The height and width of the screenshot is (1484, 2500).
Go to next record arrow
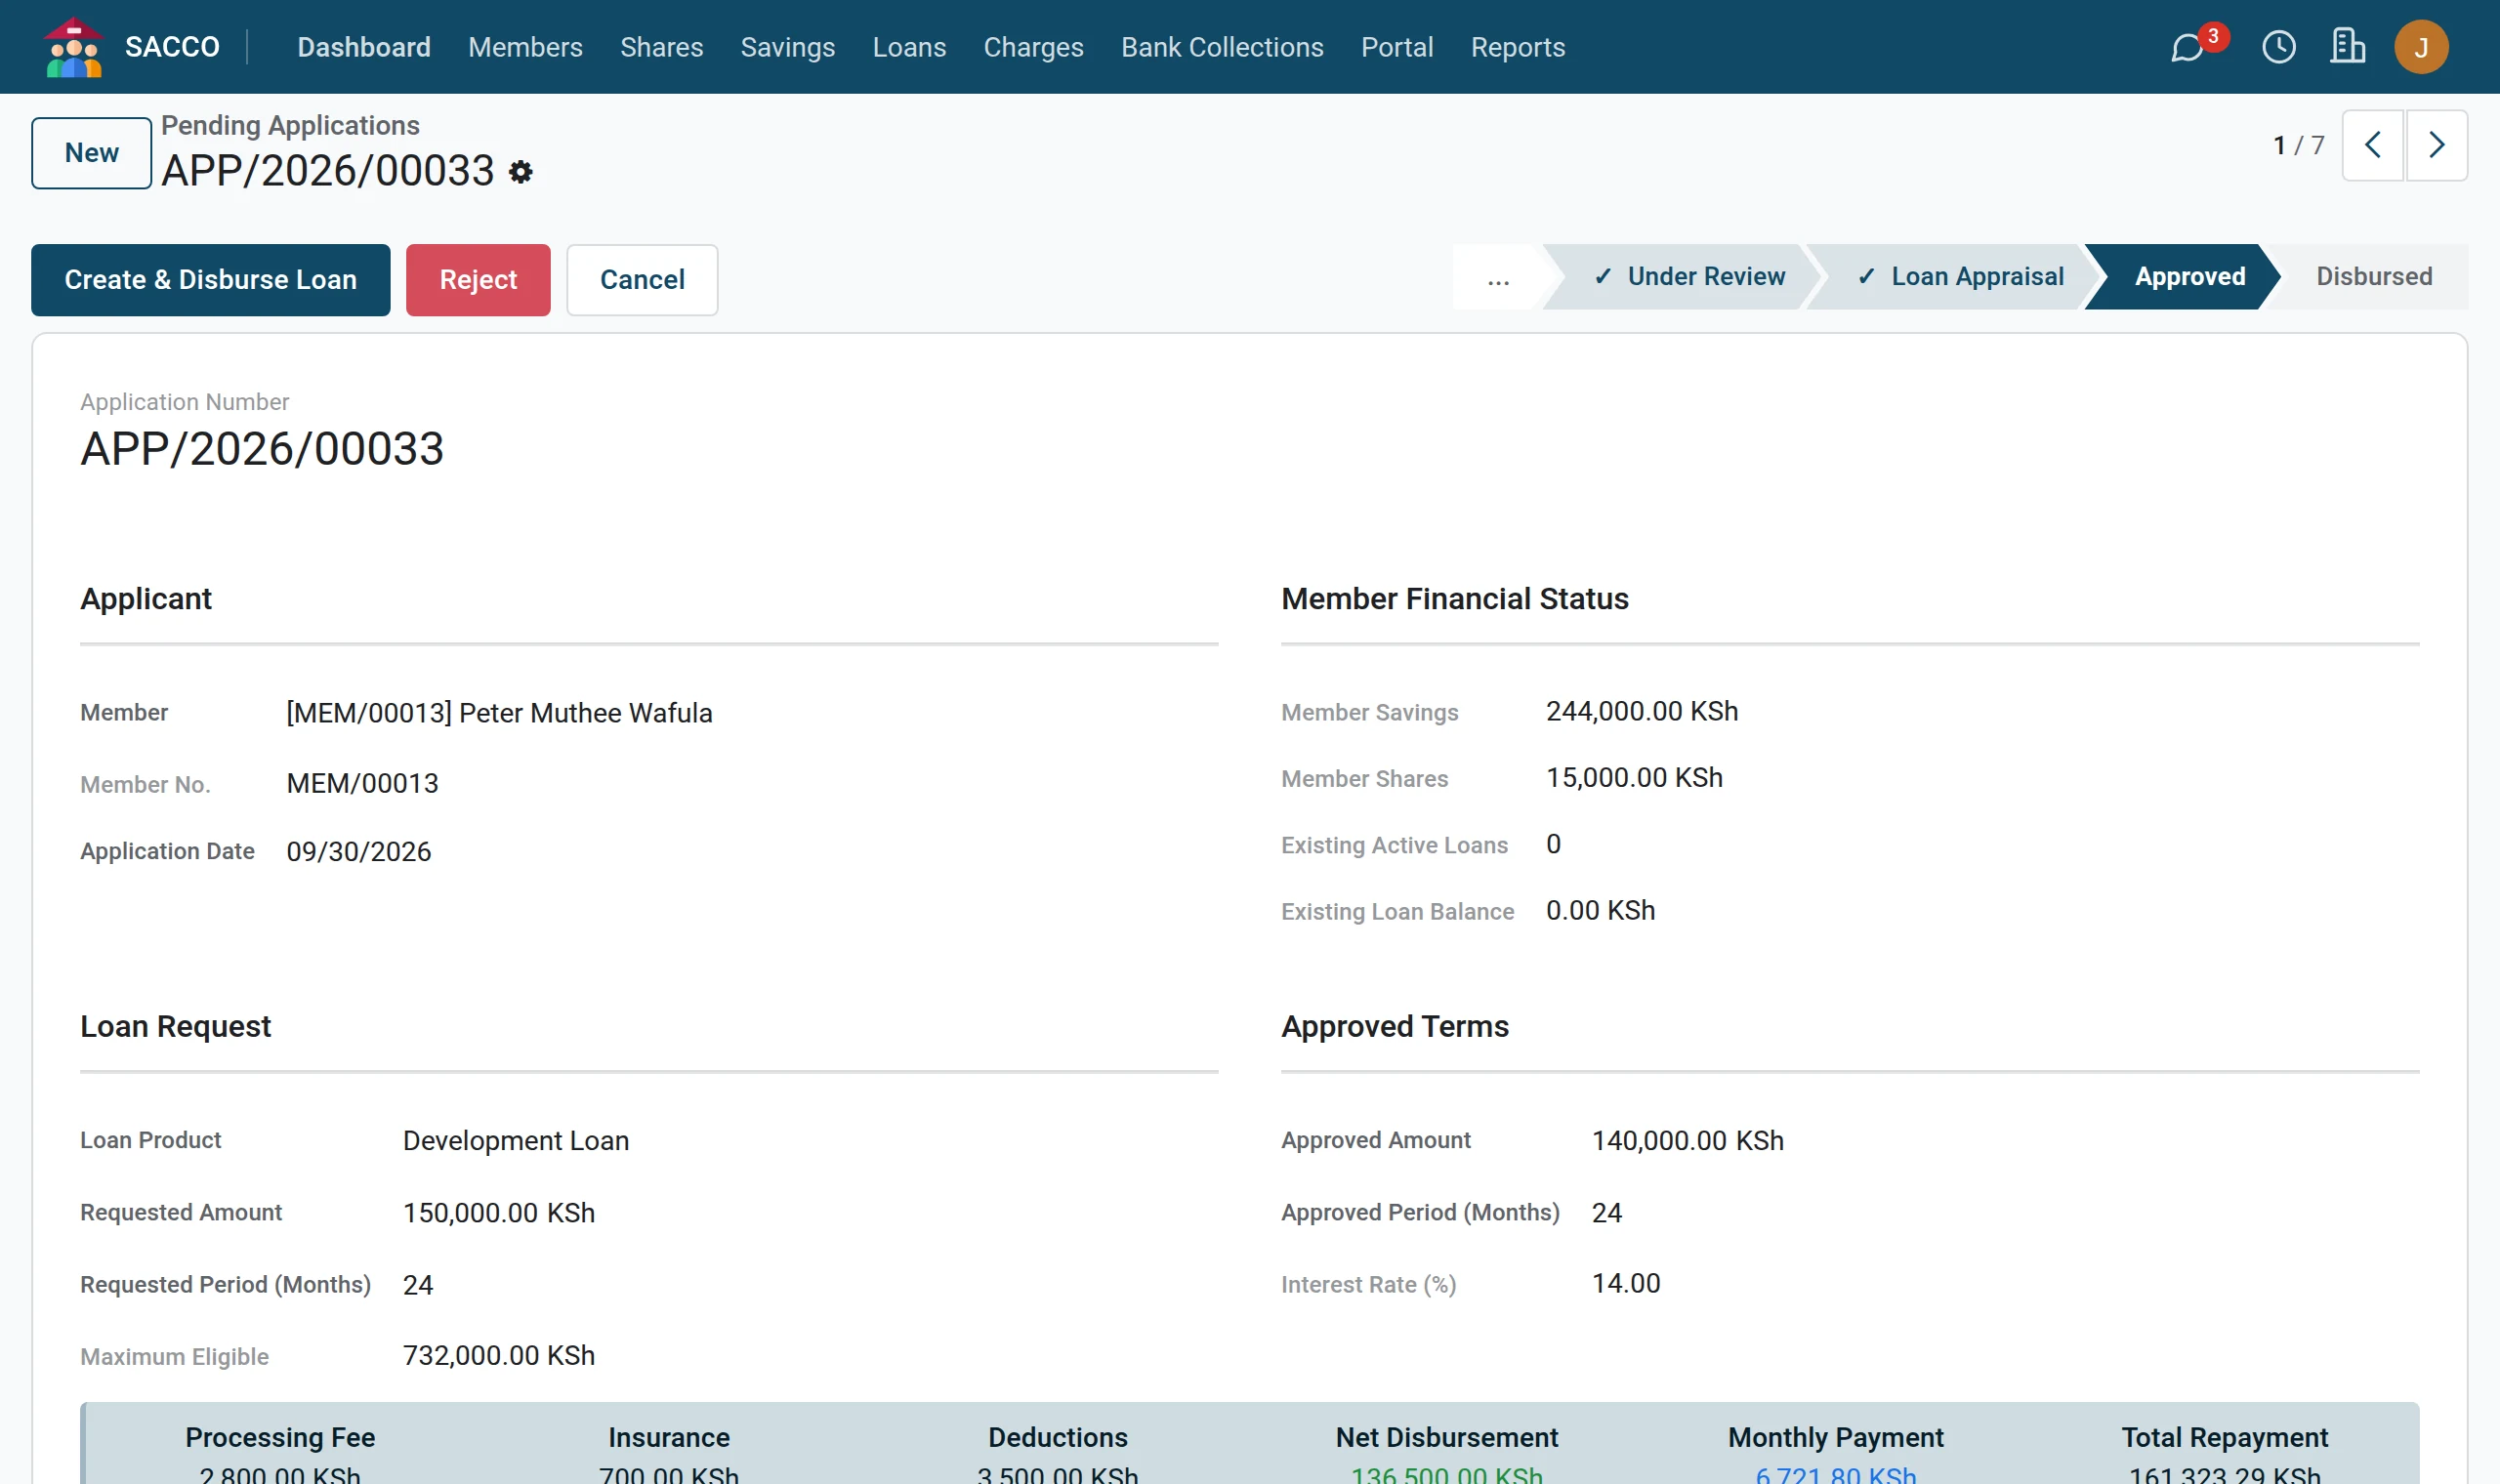2436,145
